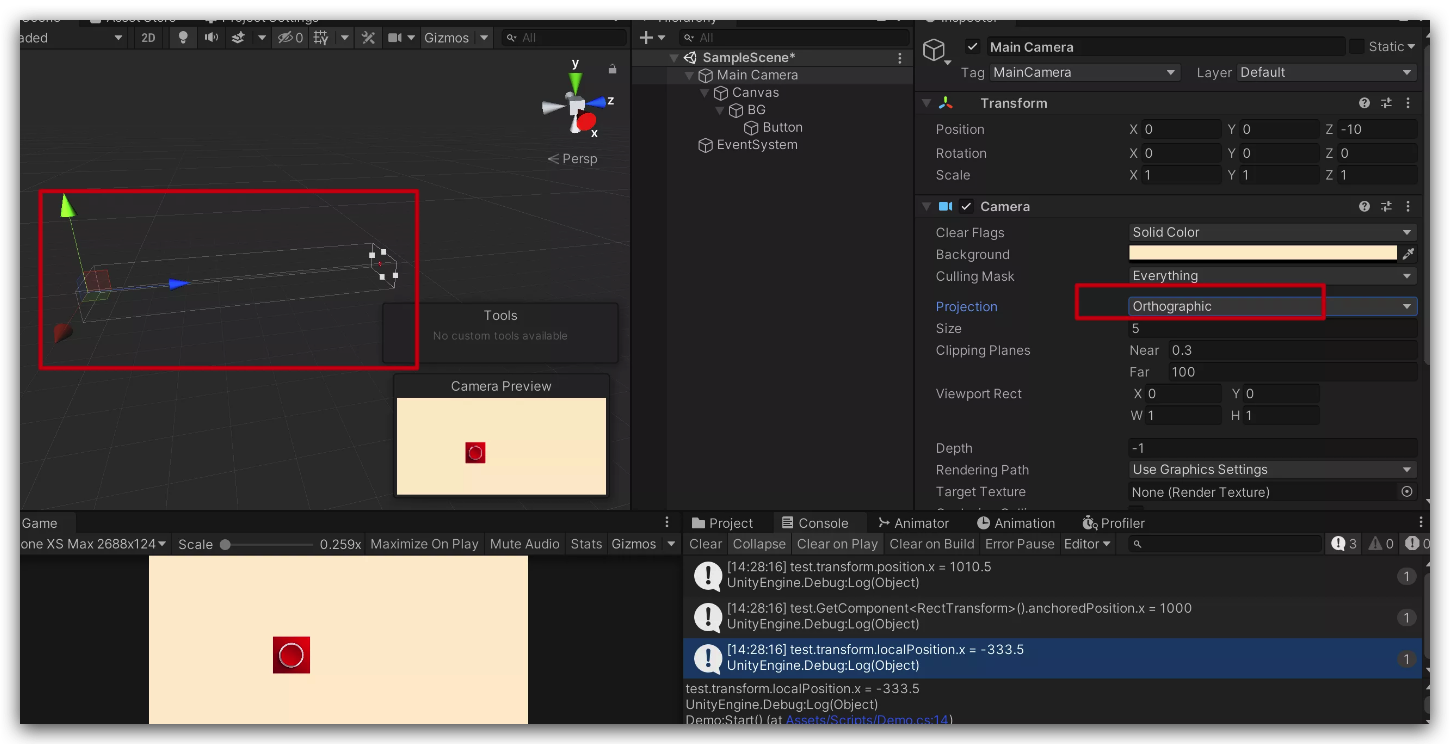This screenshot has width=1450, height=744.
Task: Toggle scene effects icon in Scene toolbar
Action: point(238,37)
